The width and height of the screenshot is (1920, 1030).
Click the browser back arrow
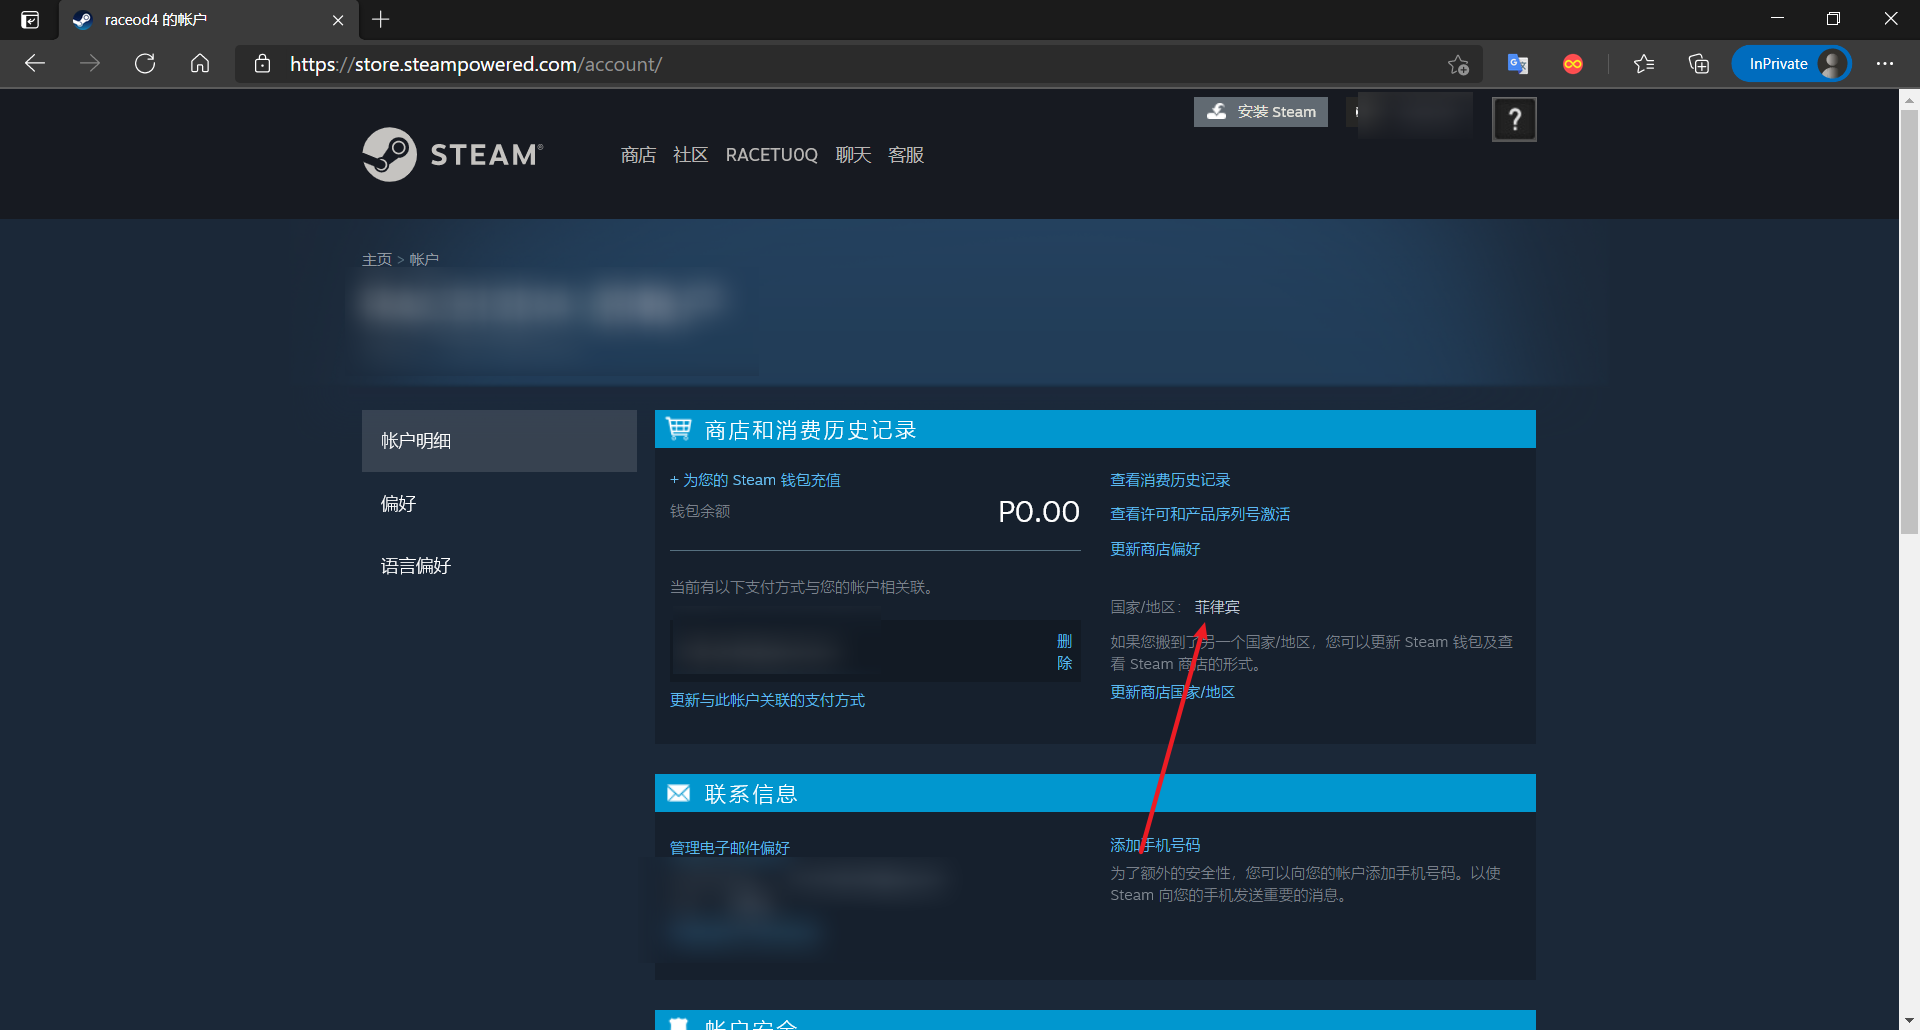tap(35, 64)
